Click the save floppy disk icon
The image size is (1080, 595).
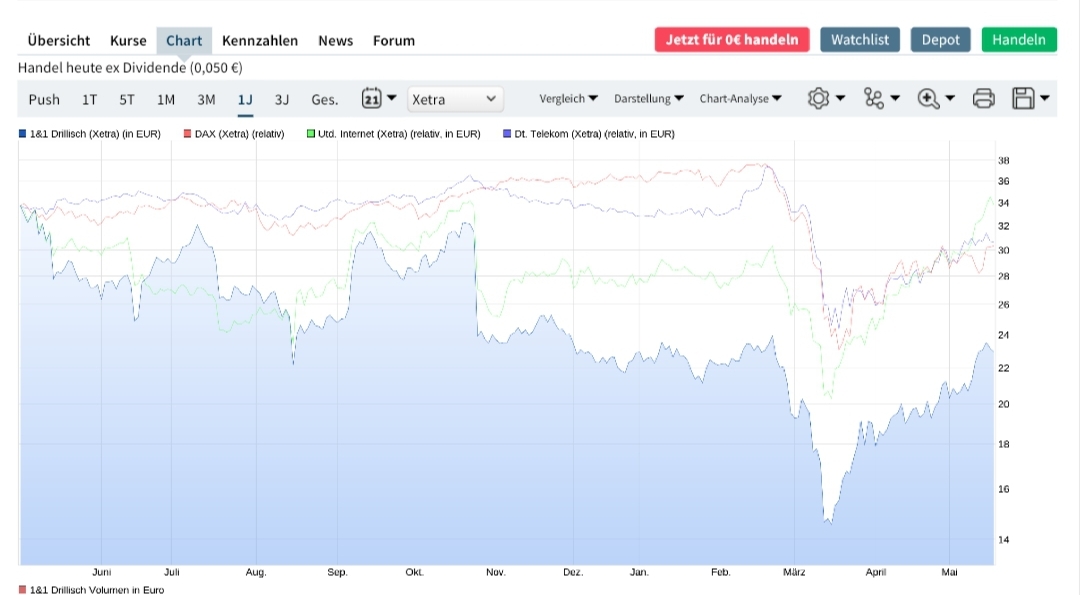pyautogui.click(x=1023, y=98)
